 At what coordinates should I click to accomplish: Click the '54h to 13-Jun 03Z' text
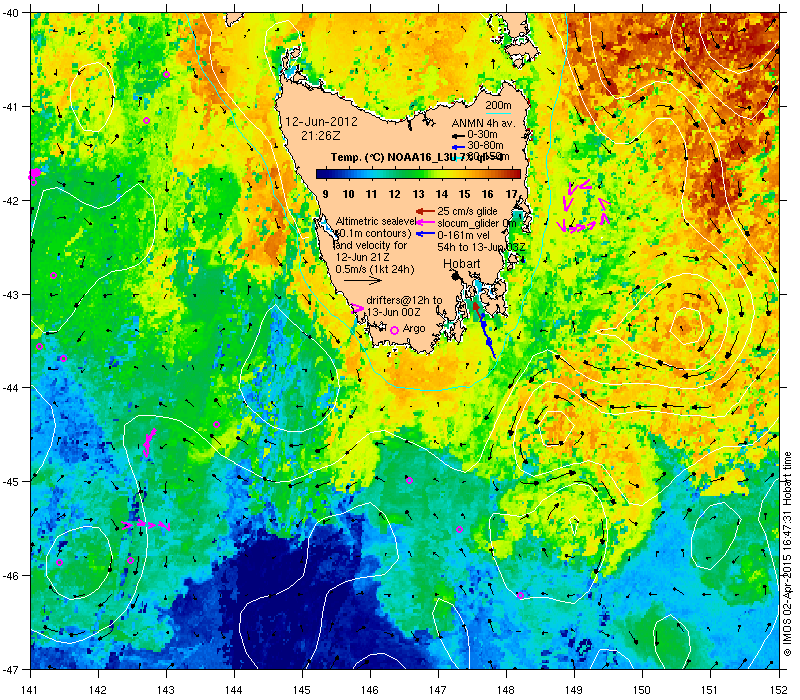(481, 247)
